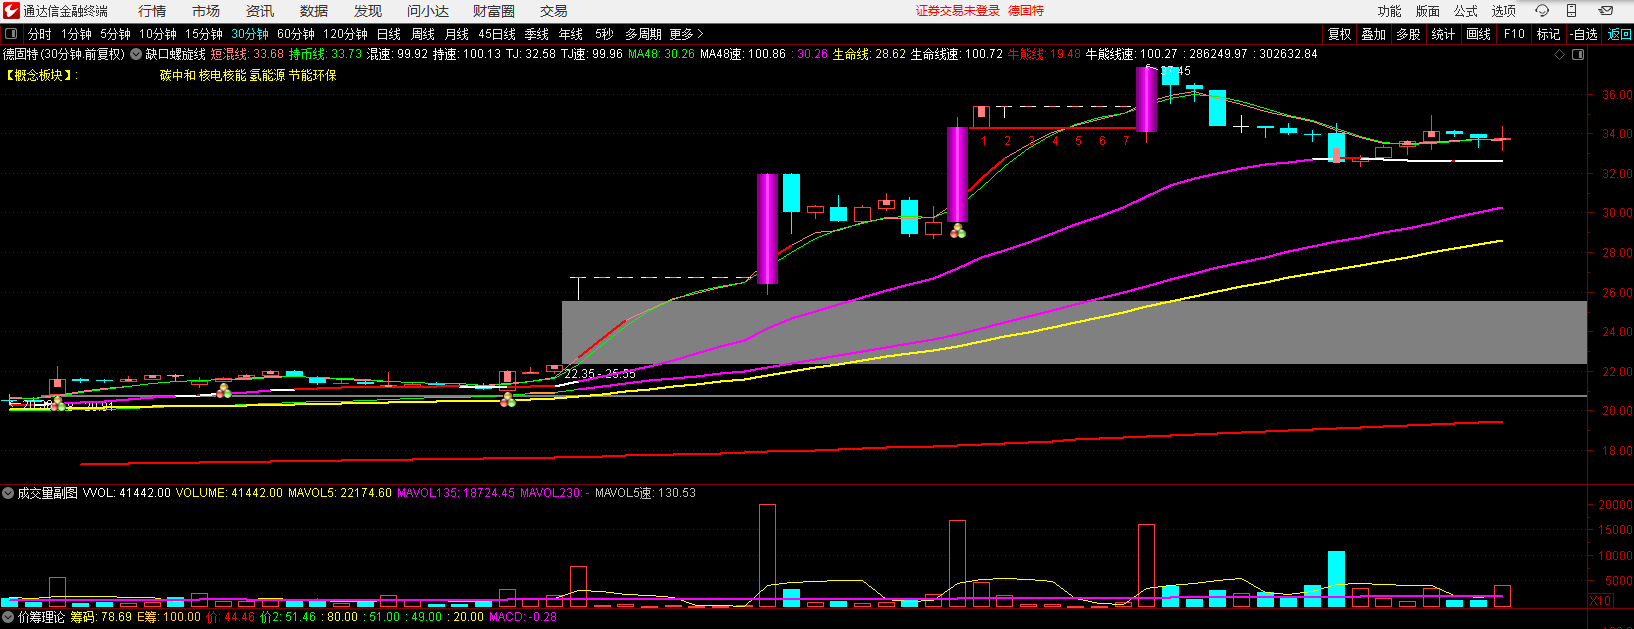1634x629 pixels.
Task: Open the 市场 menu
Action: tap(206, 11)
